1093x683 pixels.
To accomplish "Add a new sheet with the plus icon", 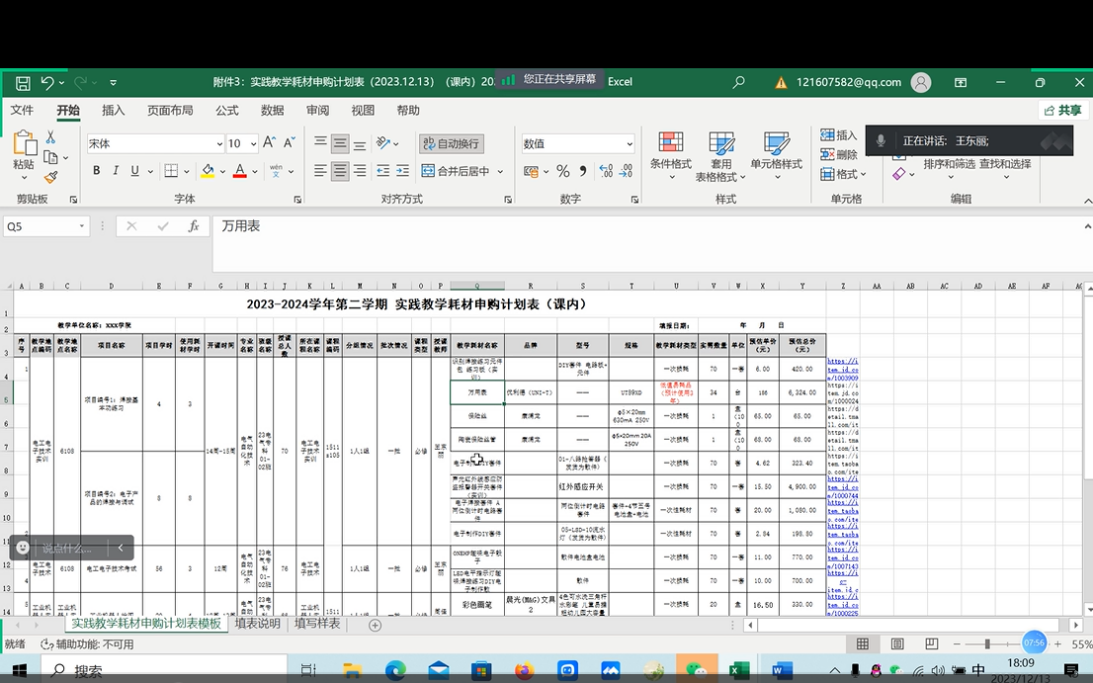I will click(375, 625).
